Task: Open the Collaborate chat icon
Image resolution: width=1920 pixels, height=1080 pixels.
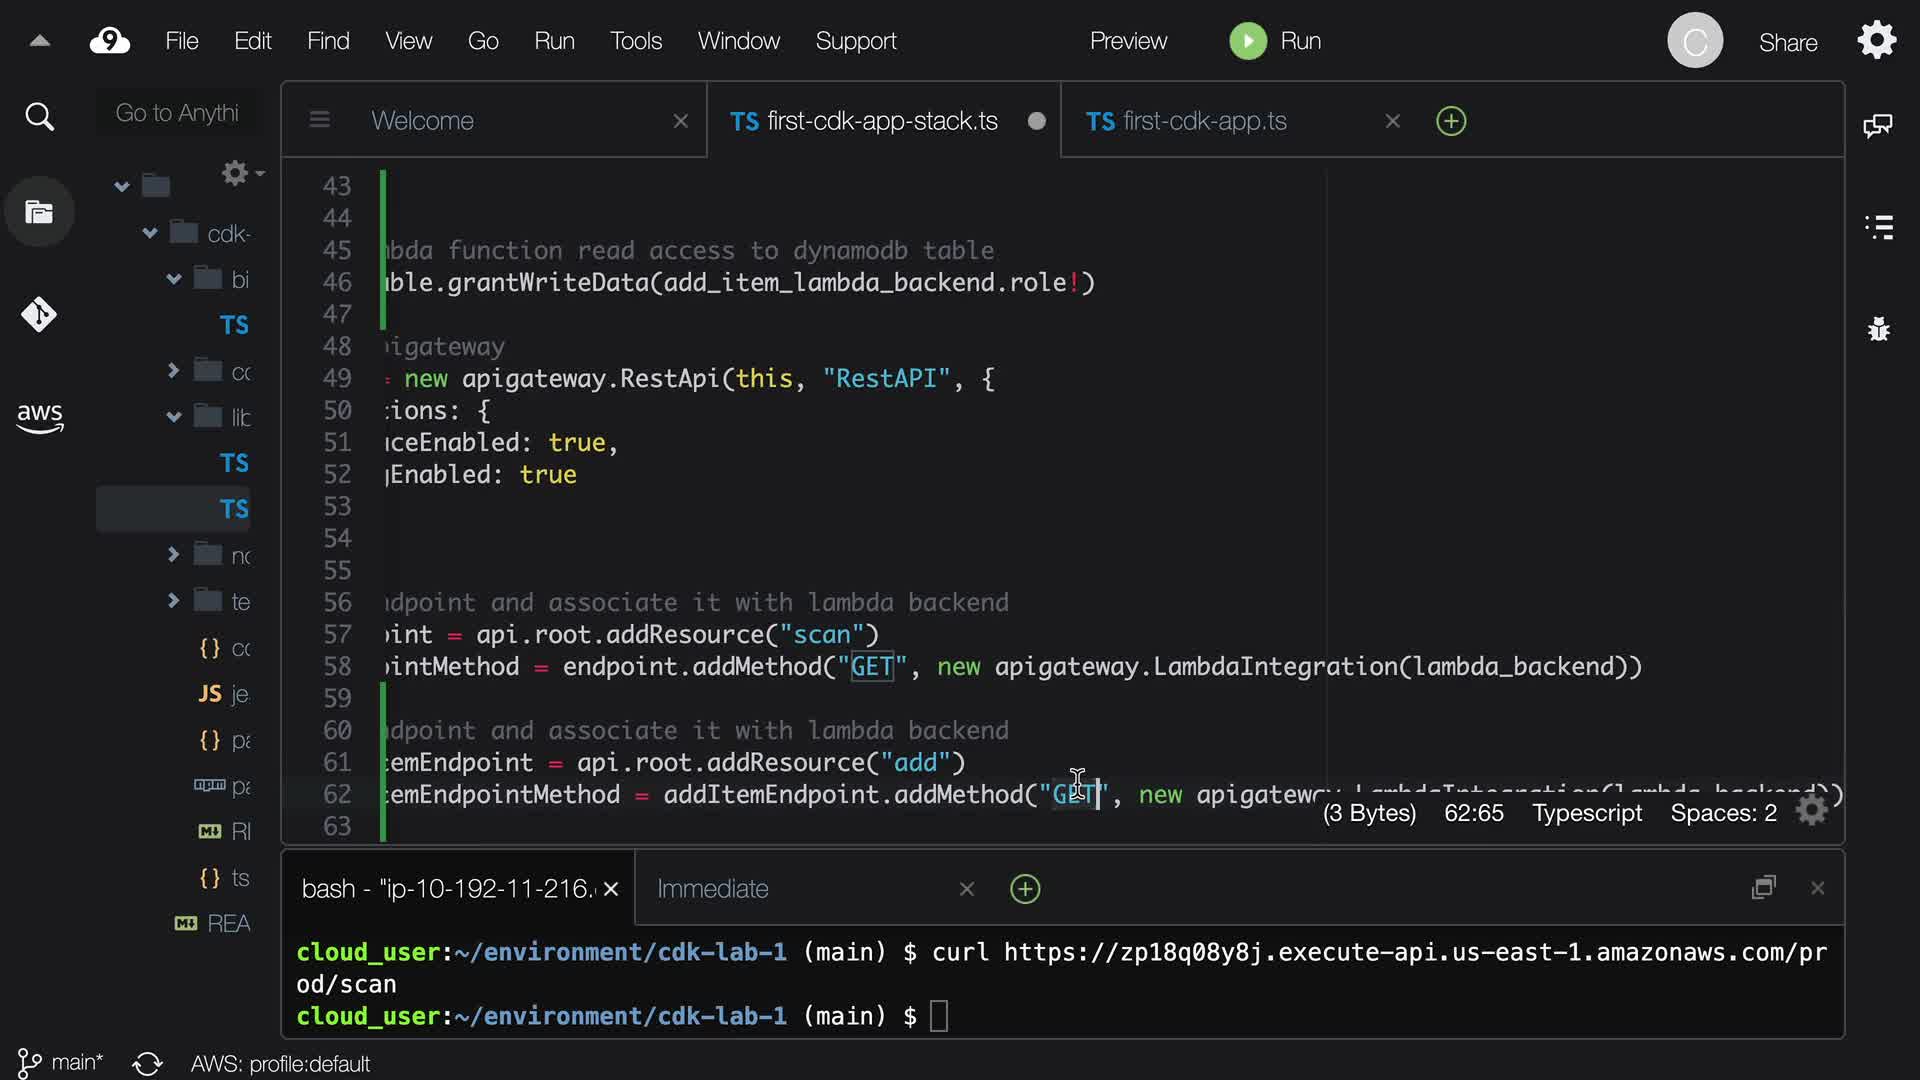Action: pyautogui.click(x=1878, y=126)
